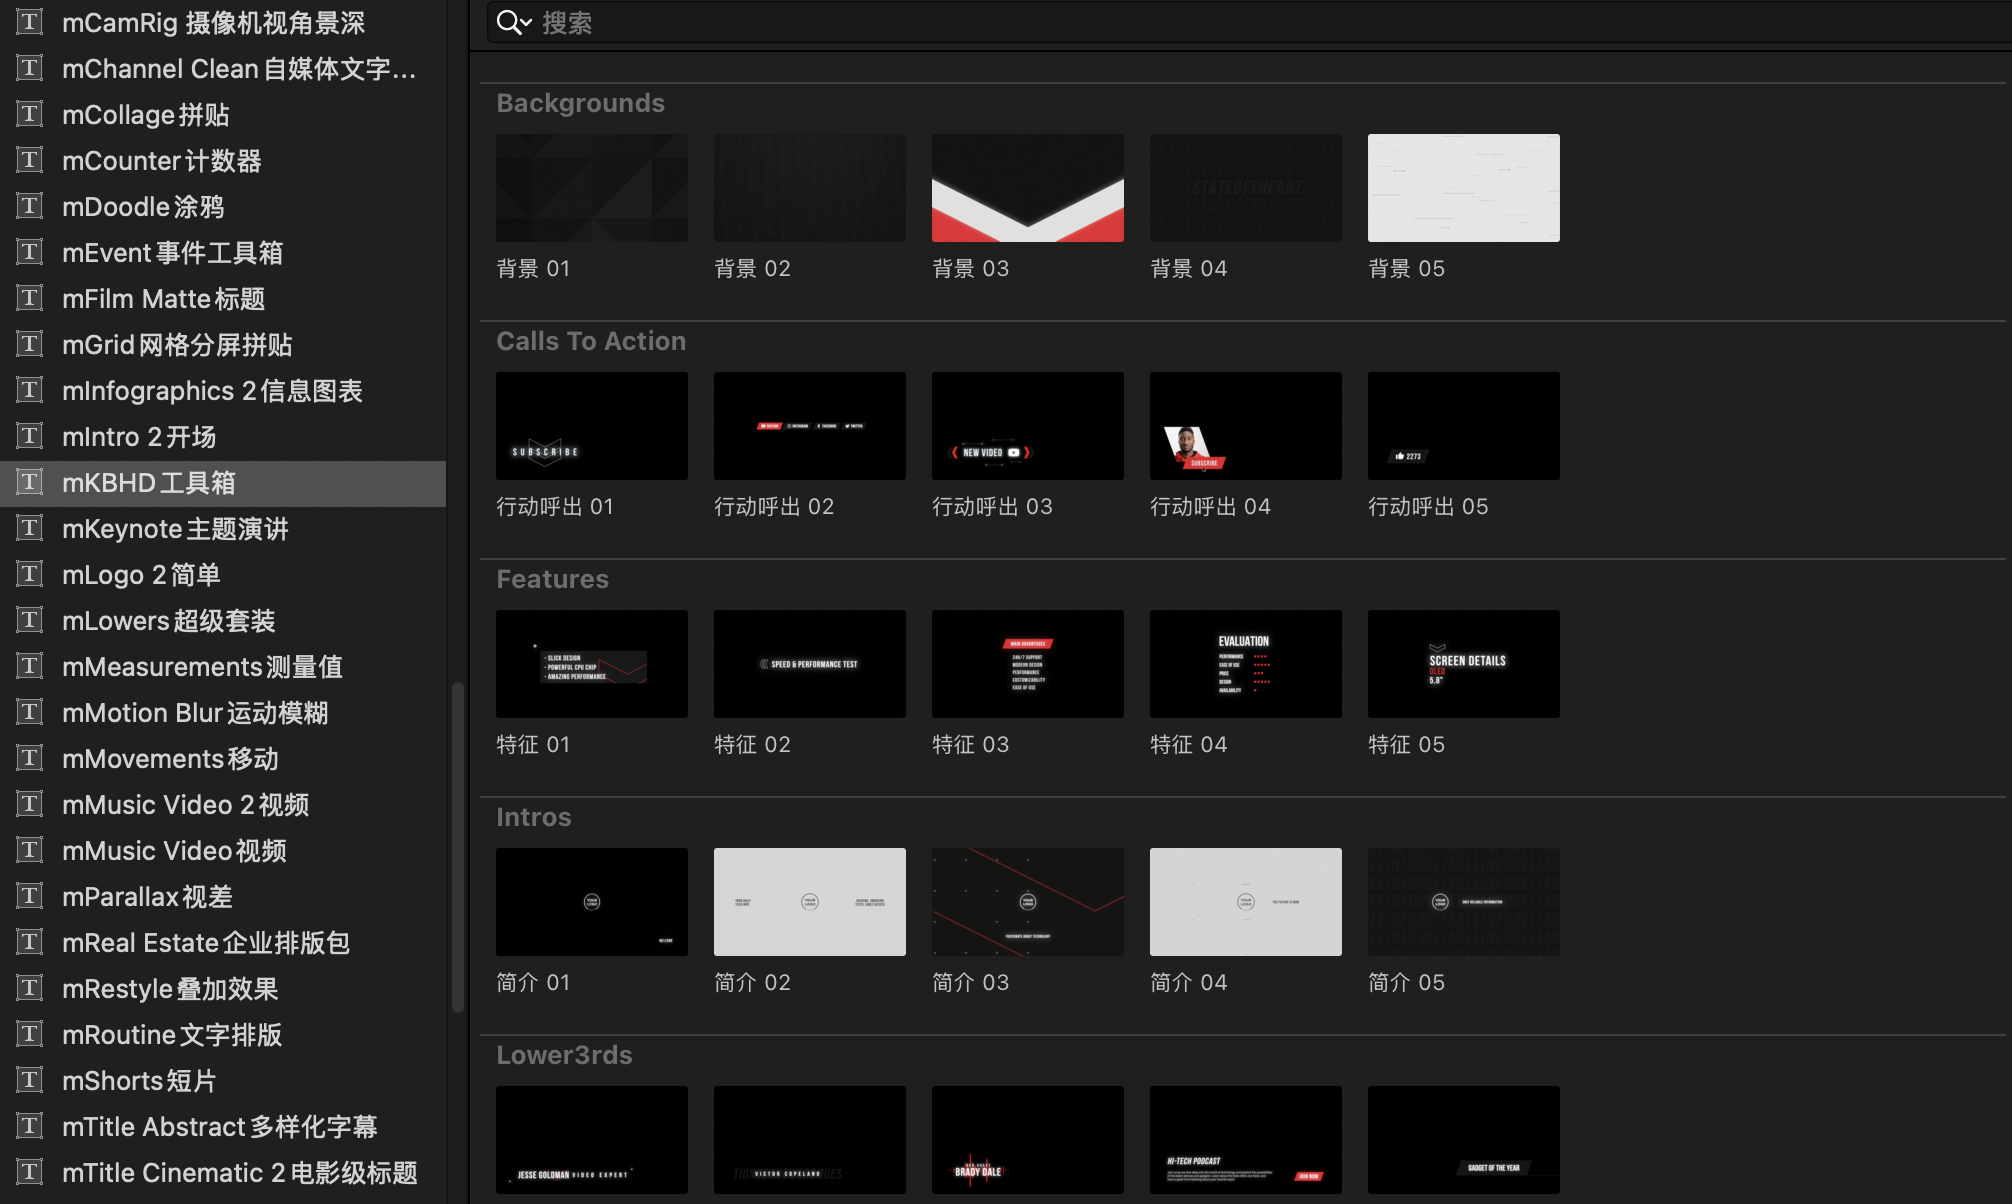Select mTitle Cinematic 2 电影级标题 category
The image size is (2012, 1204).
click(223, 1172)
